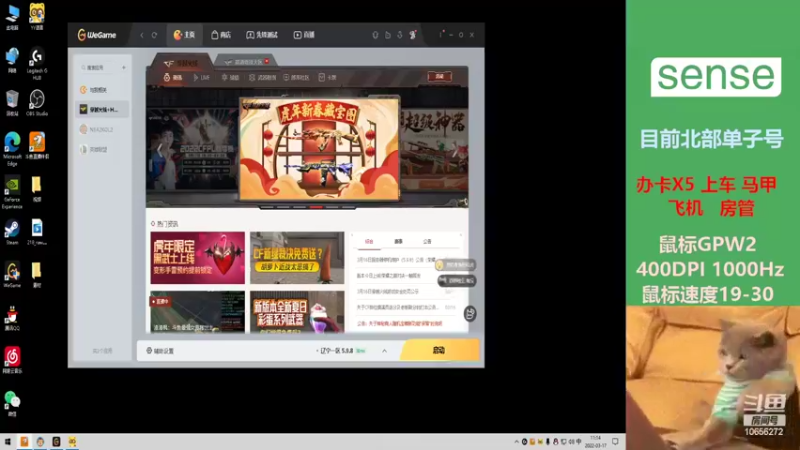Viewport: 800px width, 450px height.
Task: Open the notification center icon in taskbar
Action: tap(615, 442)
